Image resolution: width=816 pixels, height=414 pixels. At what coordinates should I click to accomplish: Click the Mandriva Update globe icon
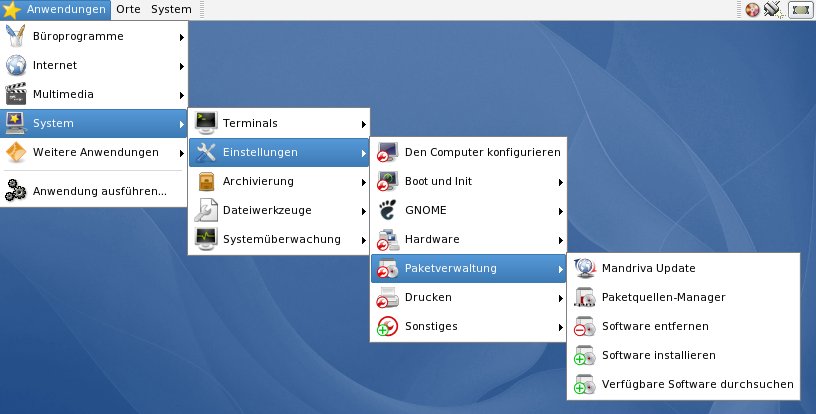(x=585, y=268)
